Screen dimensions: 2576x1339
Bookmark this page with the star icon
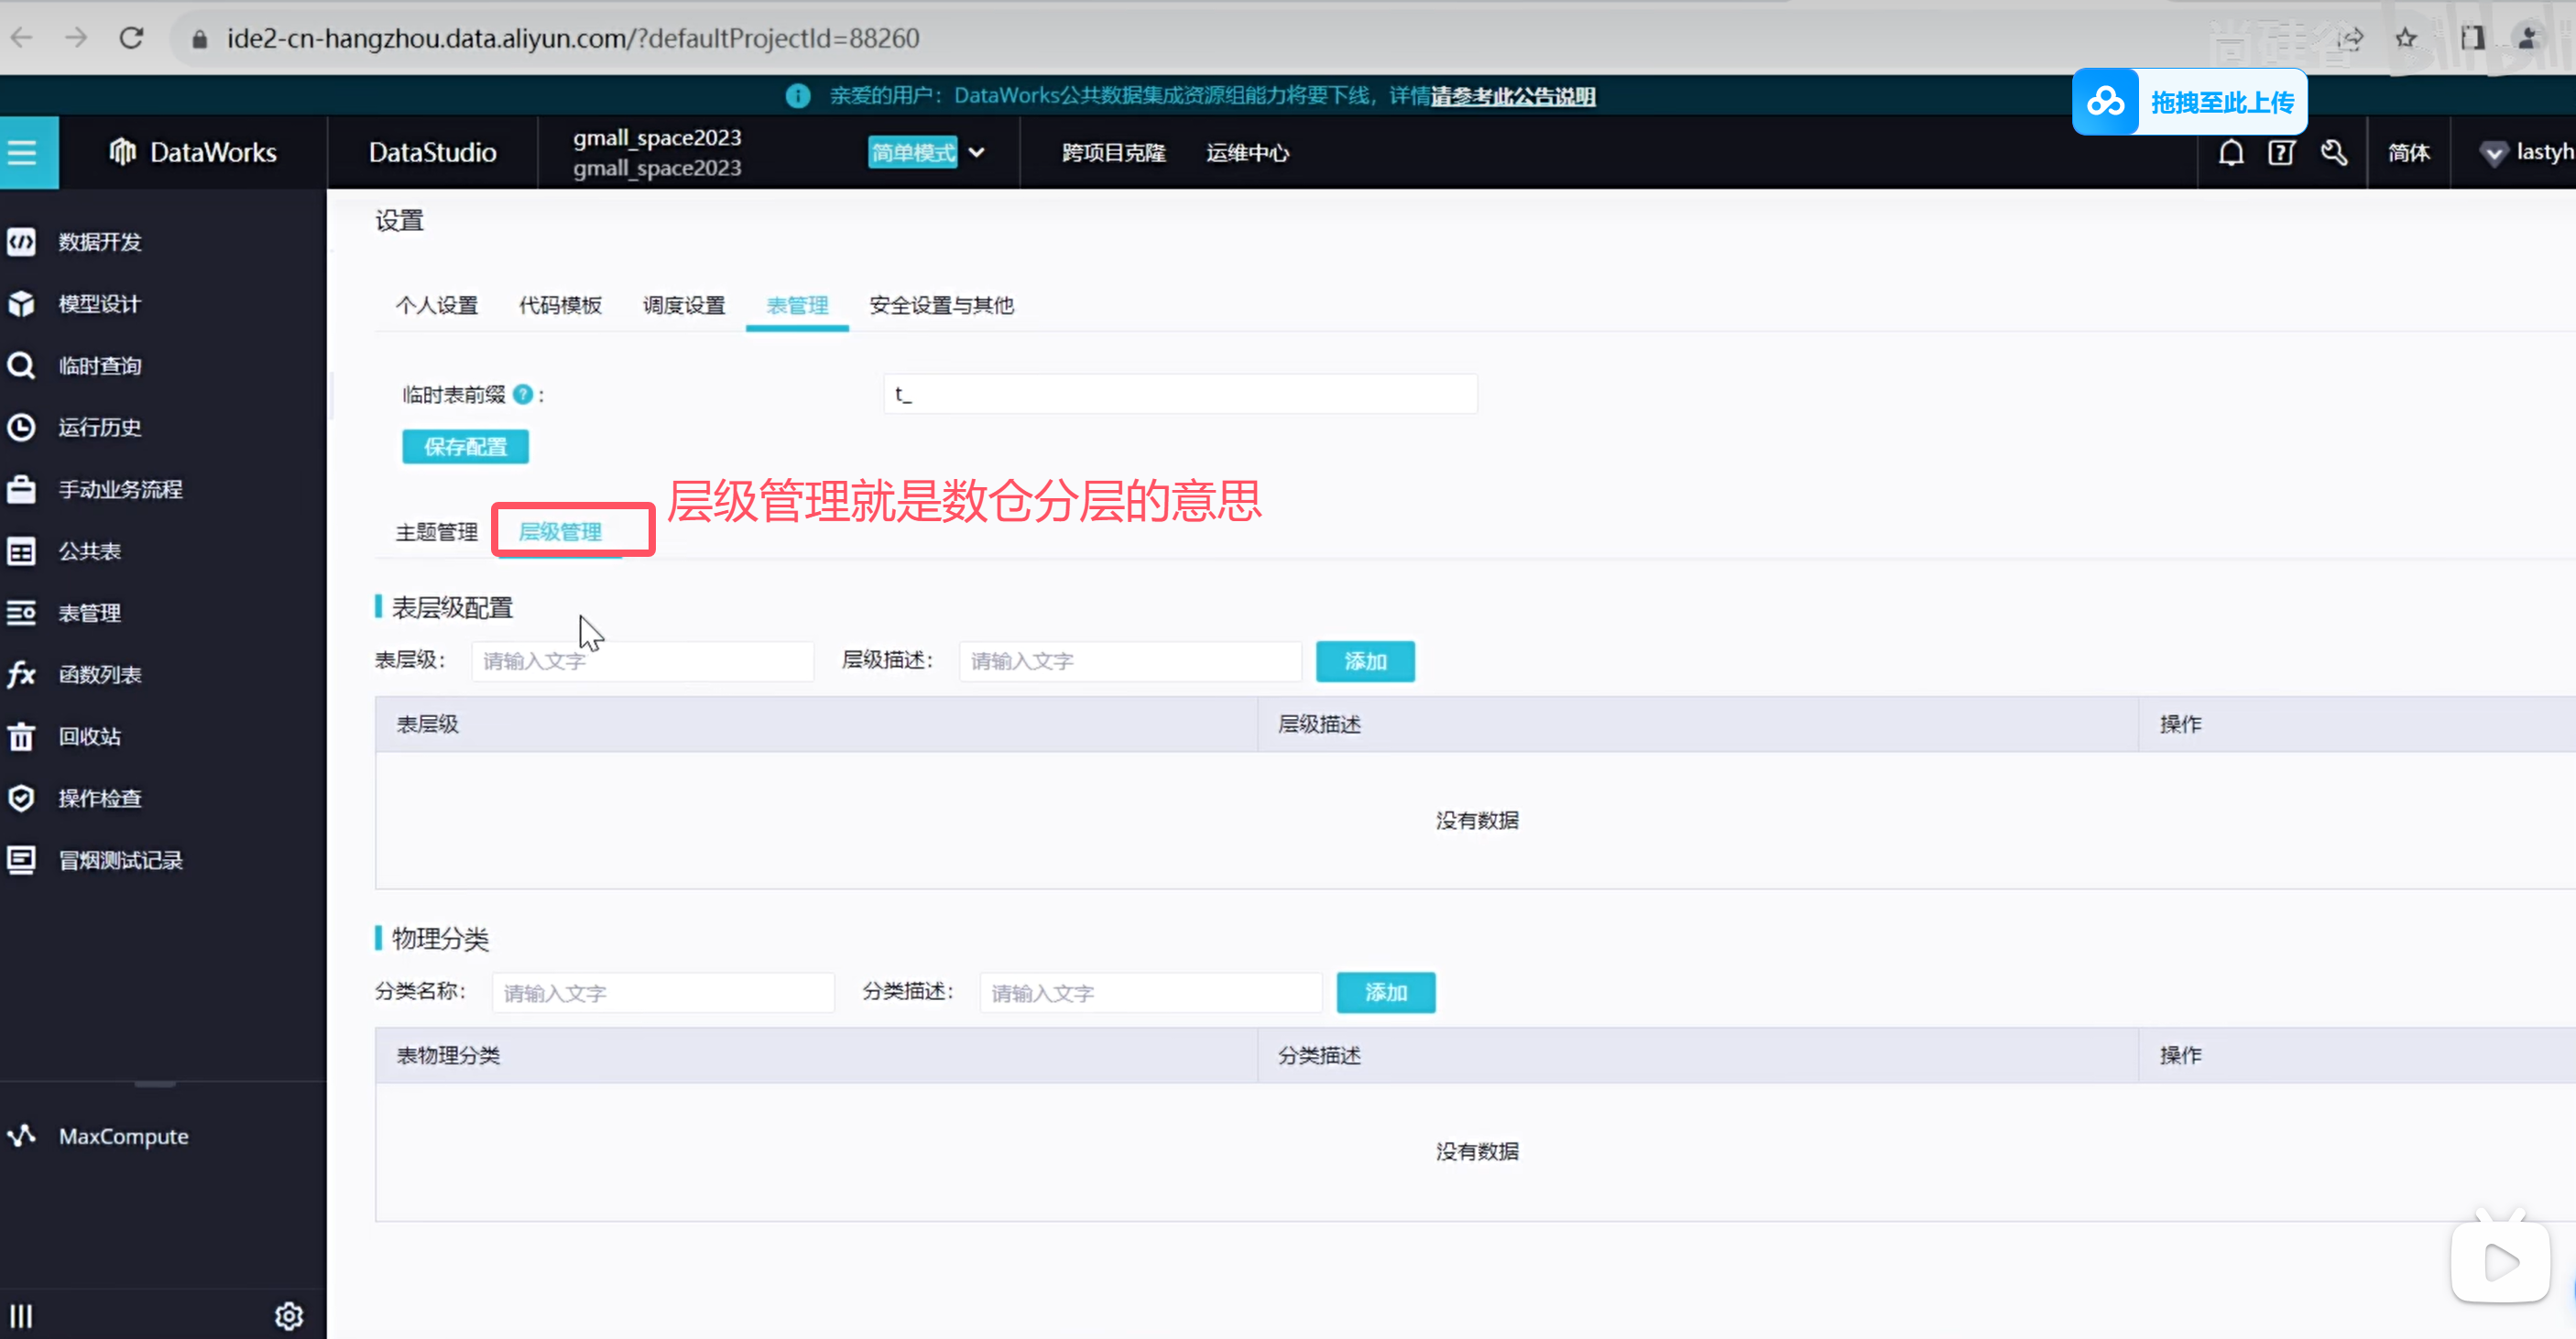pyautogui.click(x=2405, y=38)
